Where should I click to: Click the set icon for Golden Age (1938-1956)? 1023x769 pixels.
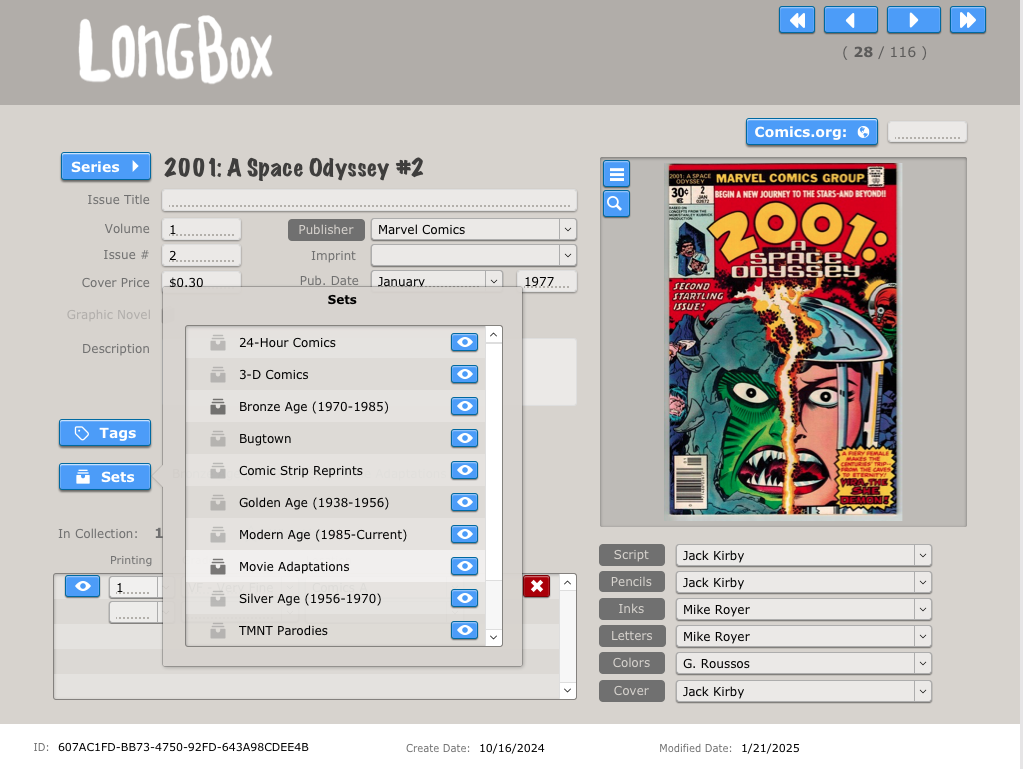[x=218, y=503]
